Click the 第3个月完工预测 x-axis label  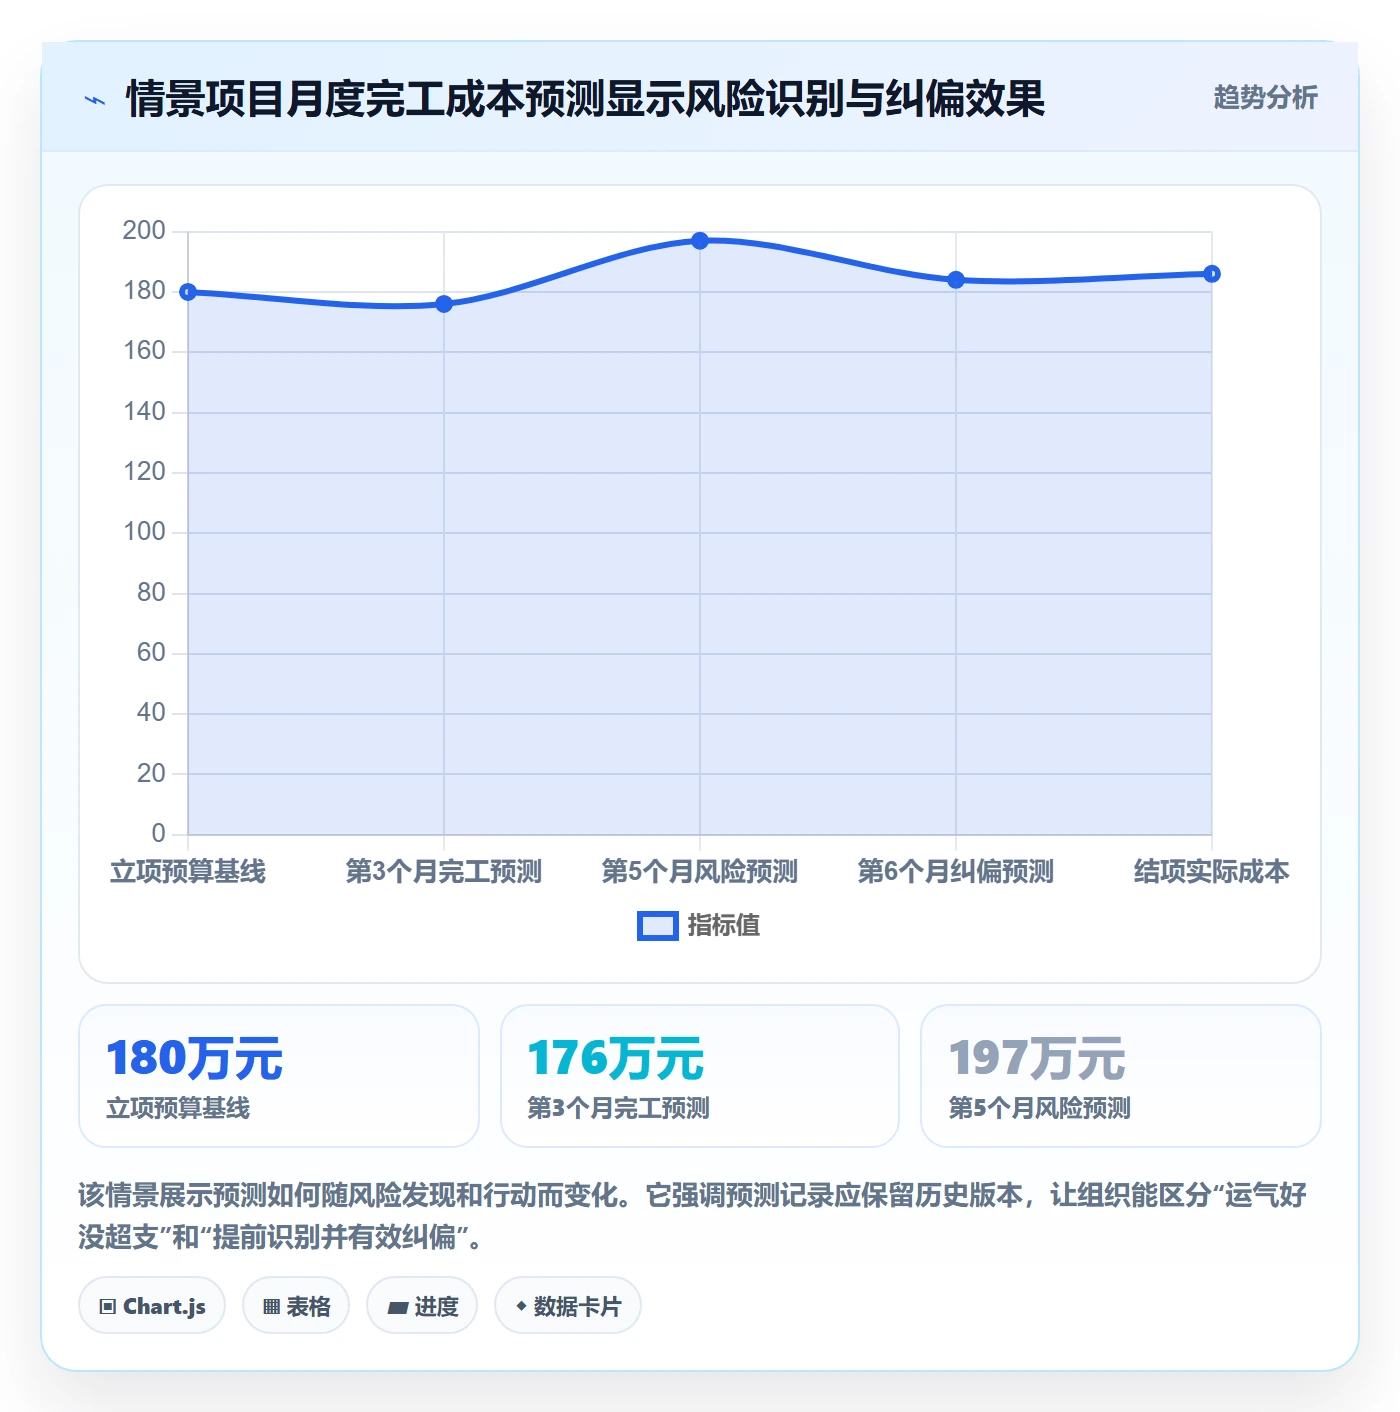(x=444, y=872)
